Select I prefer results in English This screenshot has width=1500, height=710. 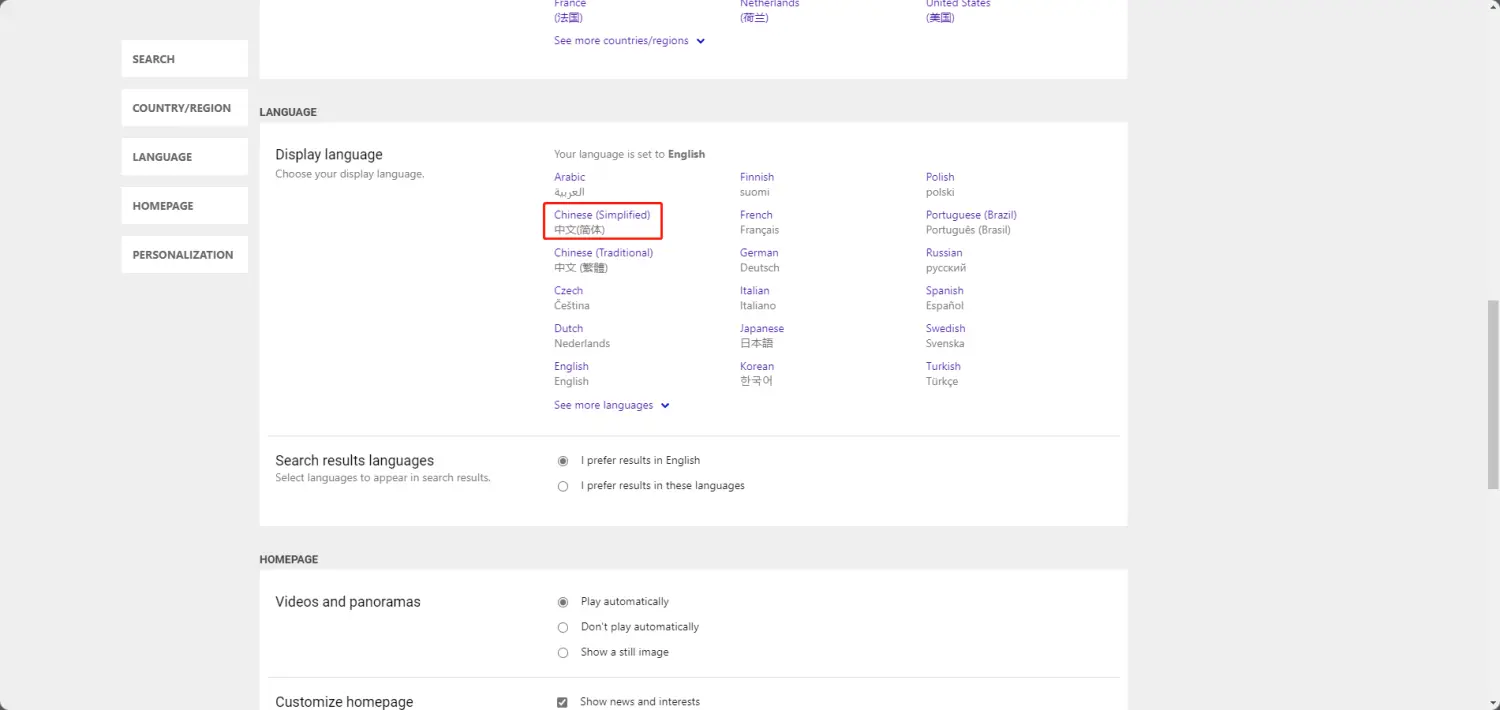coord(563,461)
